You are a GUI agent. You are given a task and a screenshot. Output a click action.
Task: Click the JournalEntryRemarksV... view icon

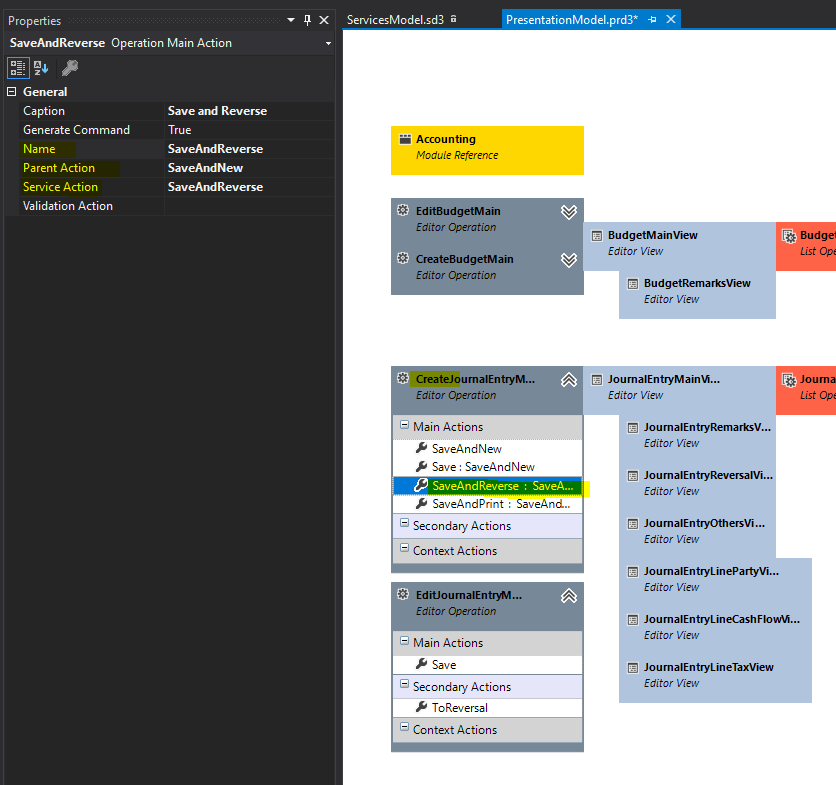coord(633,428)
